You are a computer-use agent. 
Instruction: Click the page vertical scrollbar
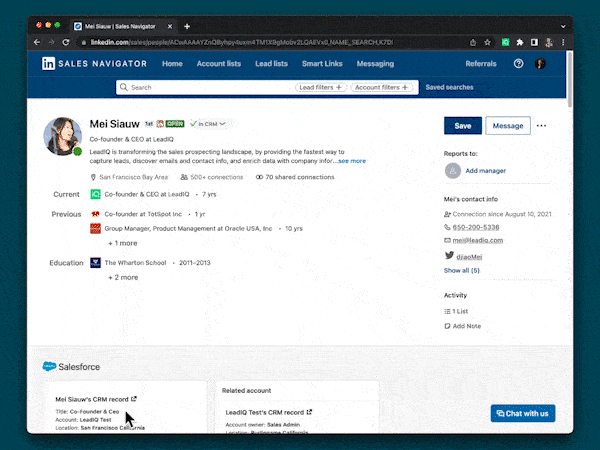coord(570,80)
